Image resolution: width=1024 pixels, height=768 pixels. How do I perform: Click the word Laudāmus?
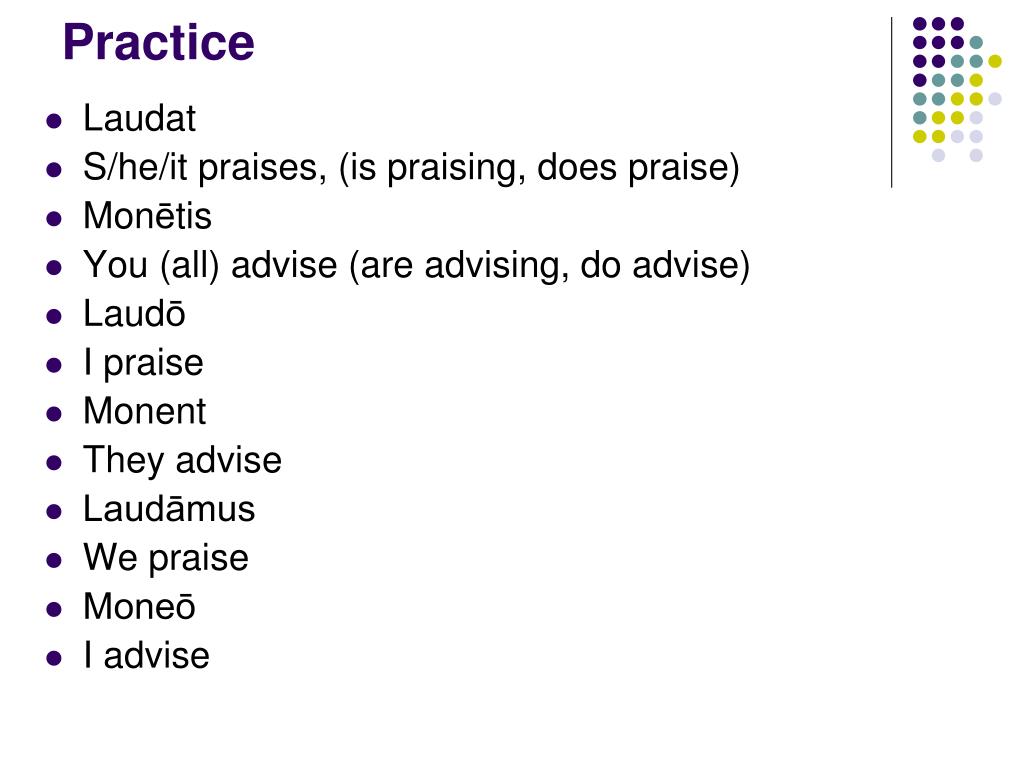coord(169,509)
